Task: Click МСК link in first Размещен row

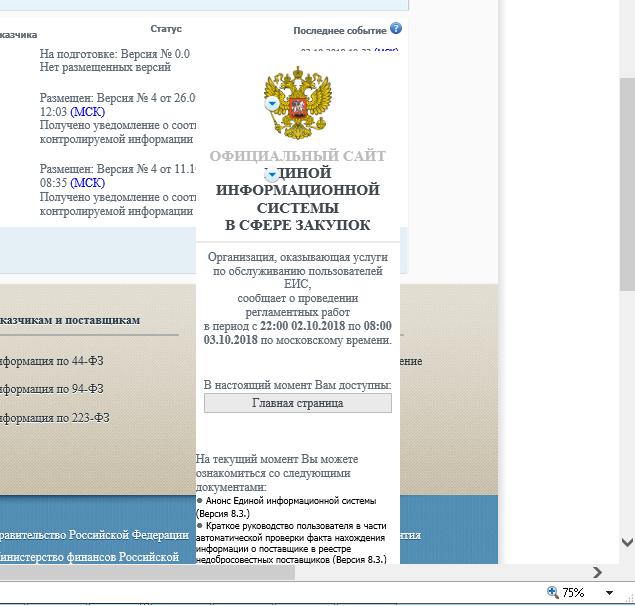Action: click(x=87, y=112)
